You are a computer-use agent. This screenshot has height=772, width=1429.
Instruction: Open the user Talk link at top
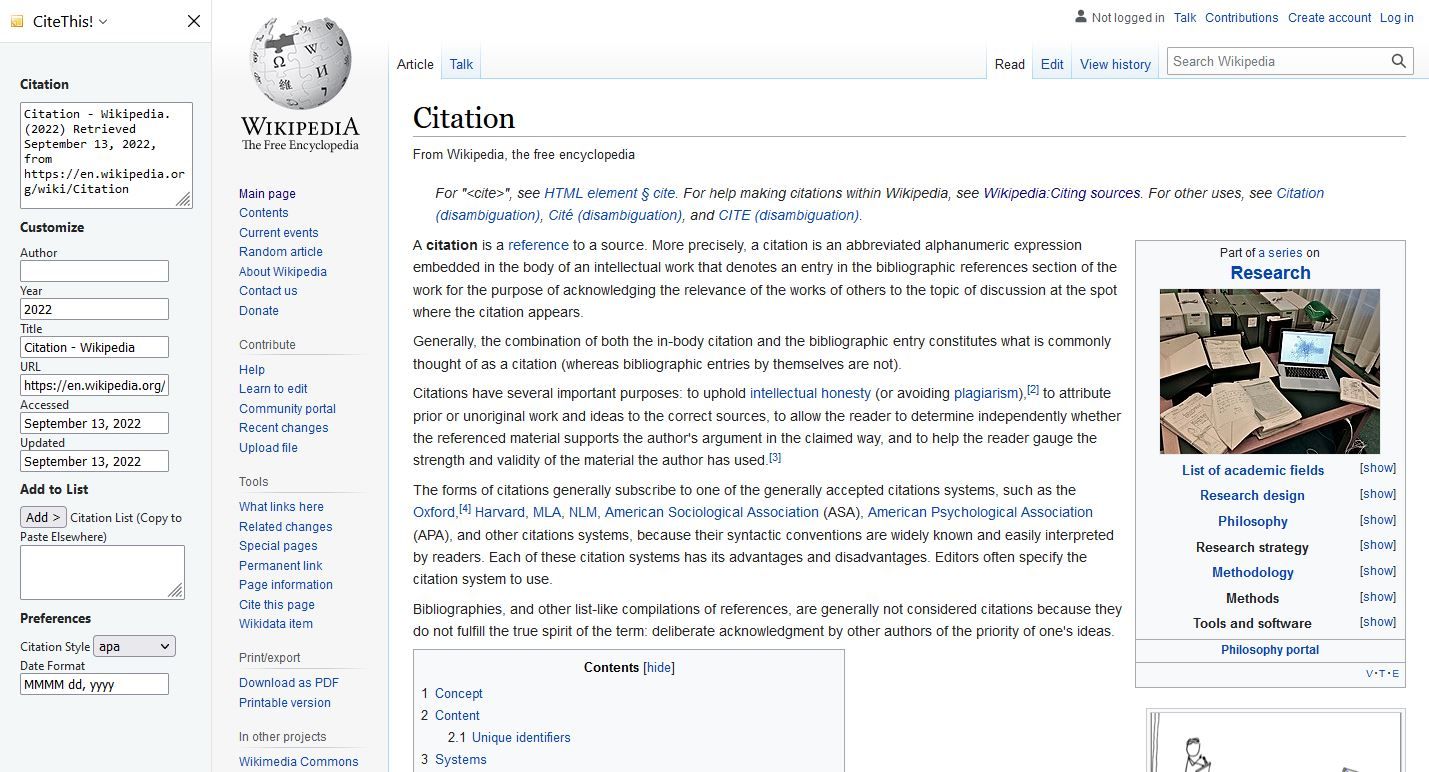[x=1185, y=17]
